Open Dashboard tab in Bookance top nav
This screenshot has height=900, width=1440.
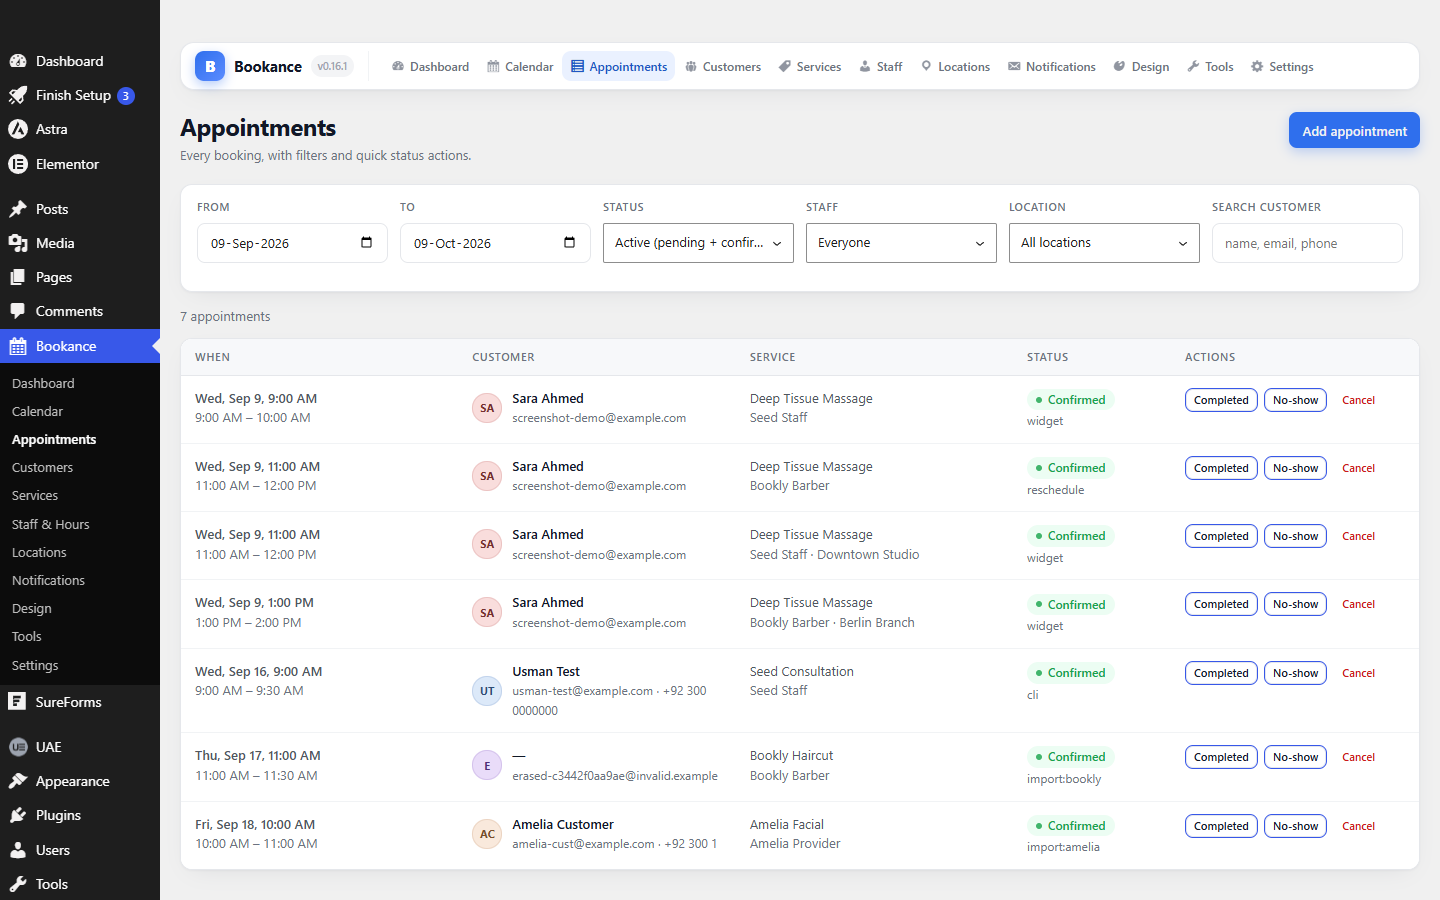[x=430, y=67]
